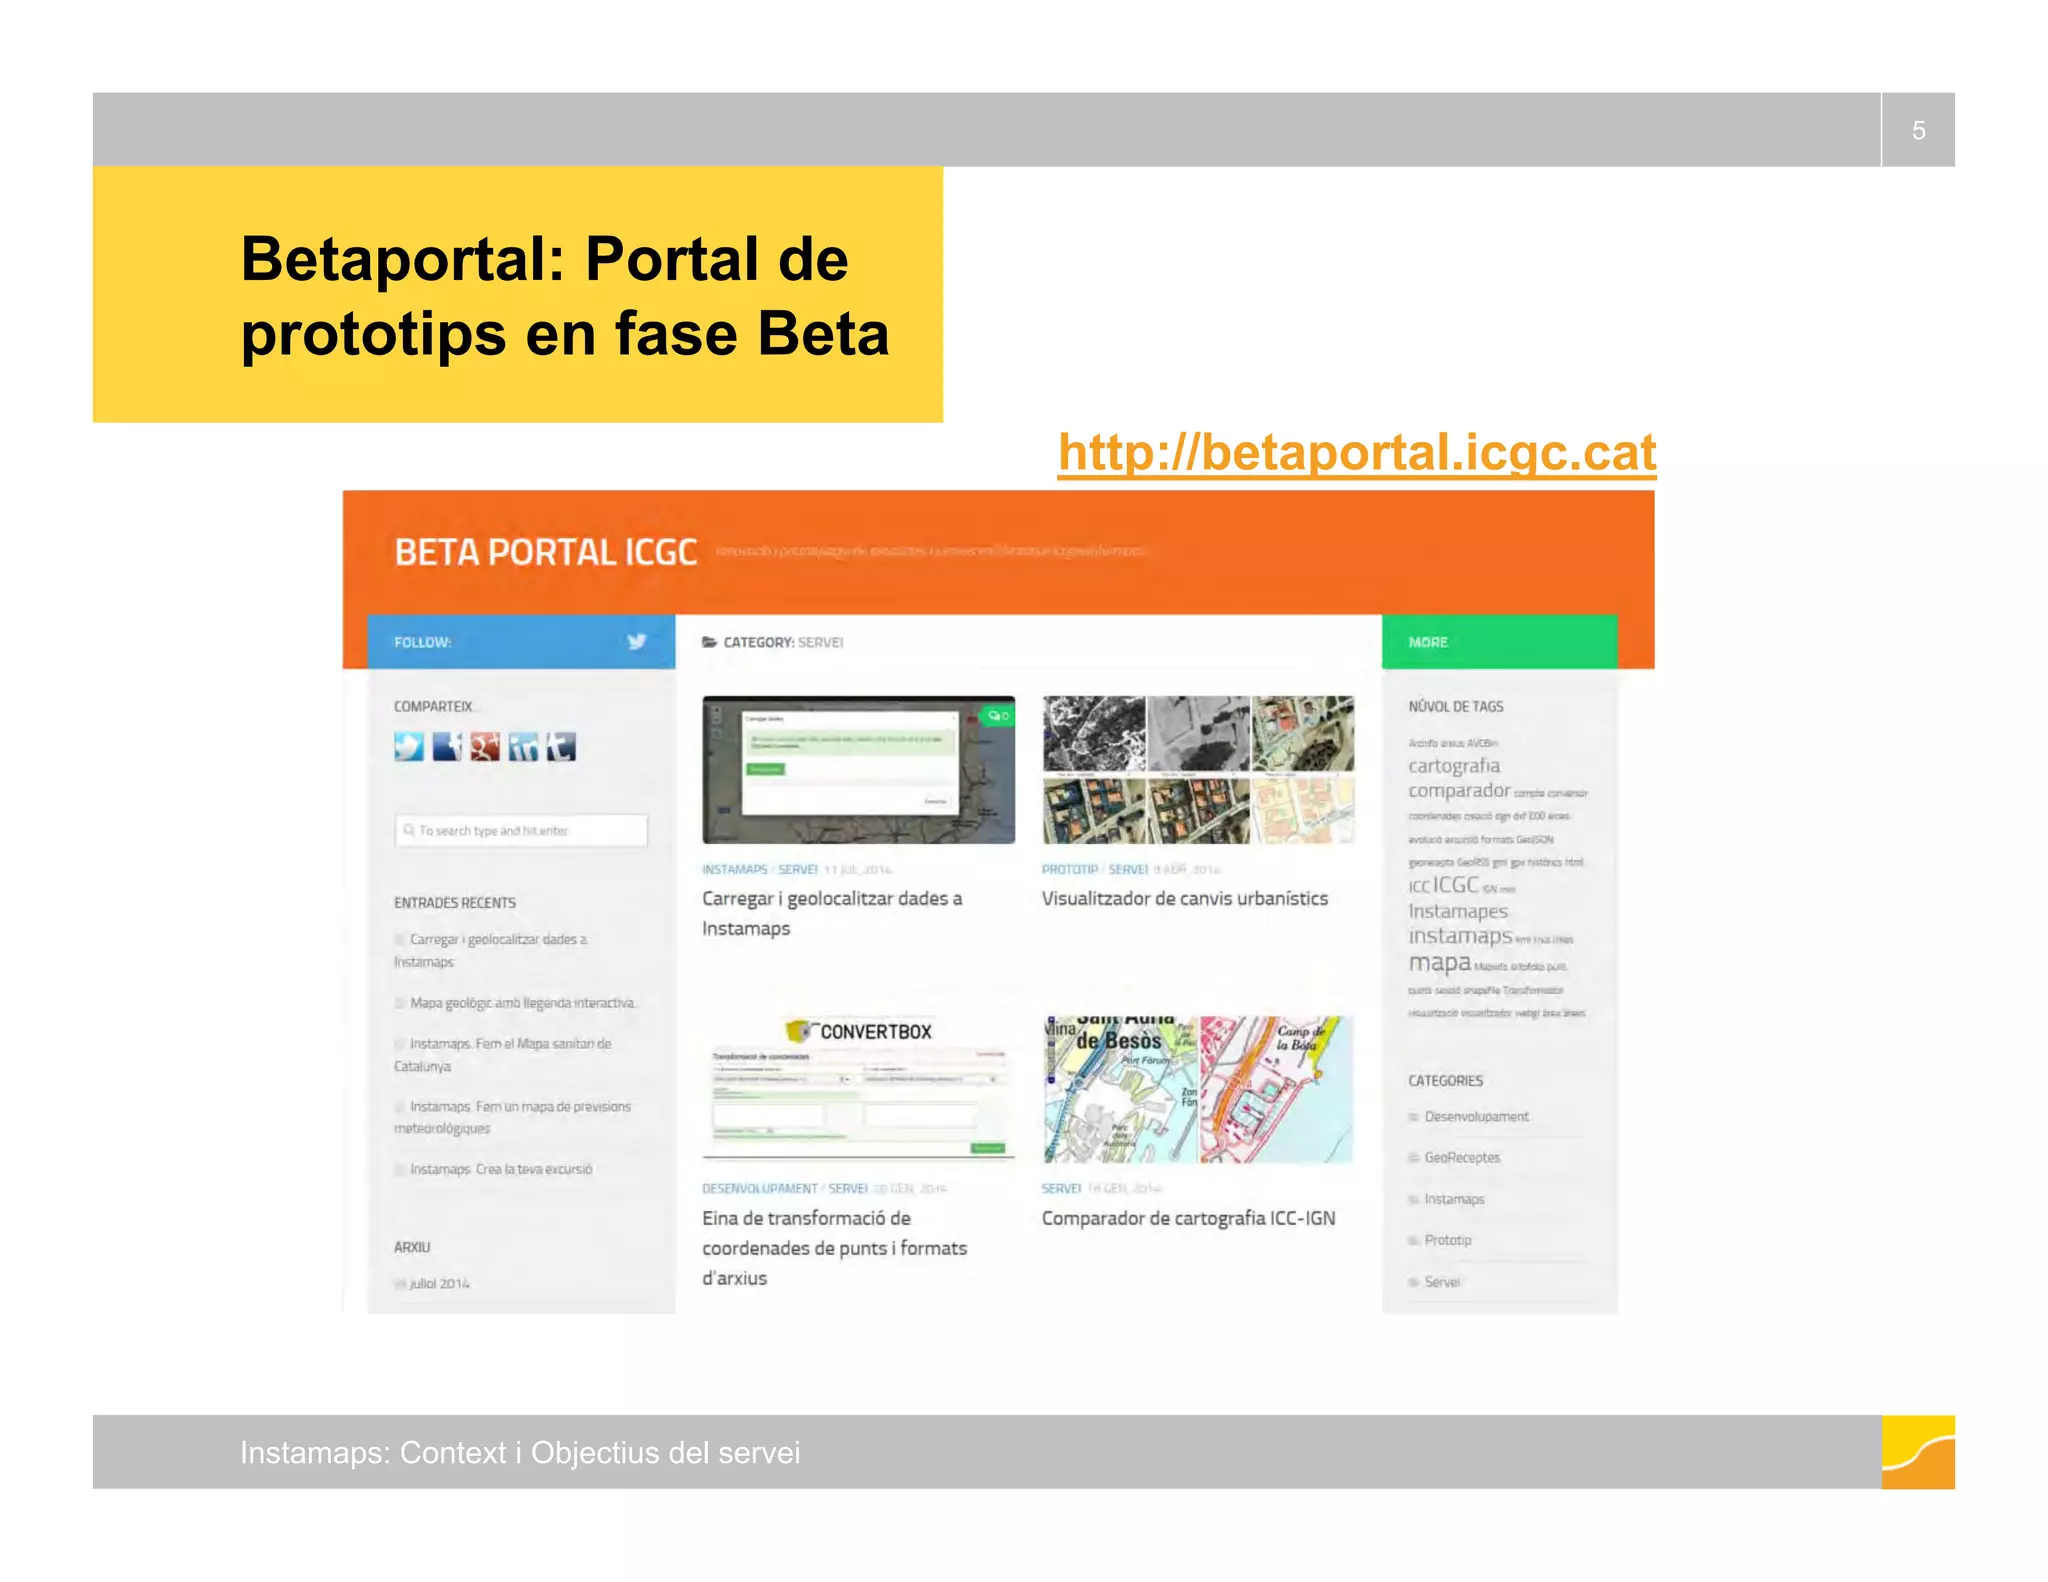This screenshot has width=2048, height=1582.
Task: Click the 'ICGC' tag in tag cloud
Action: (x=1456, y=885)
